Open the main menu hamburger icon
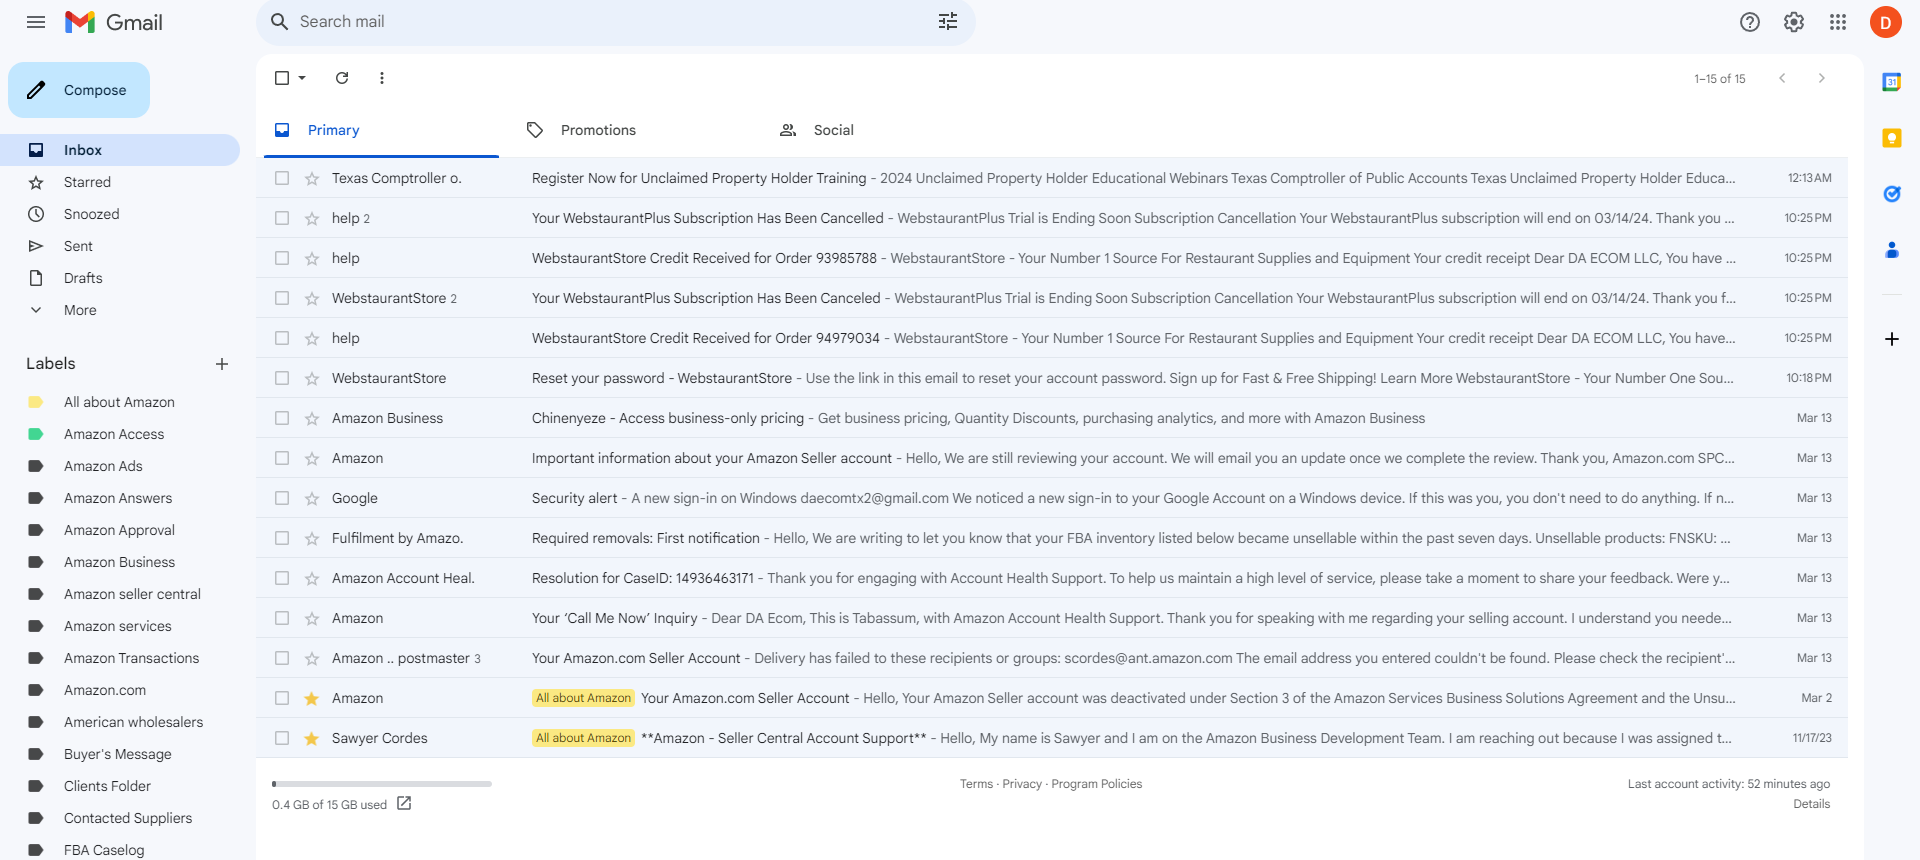This screenshot has width=1920, height=860. tap(36, 22)
